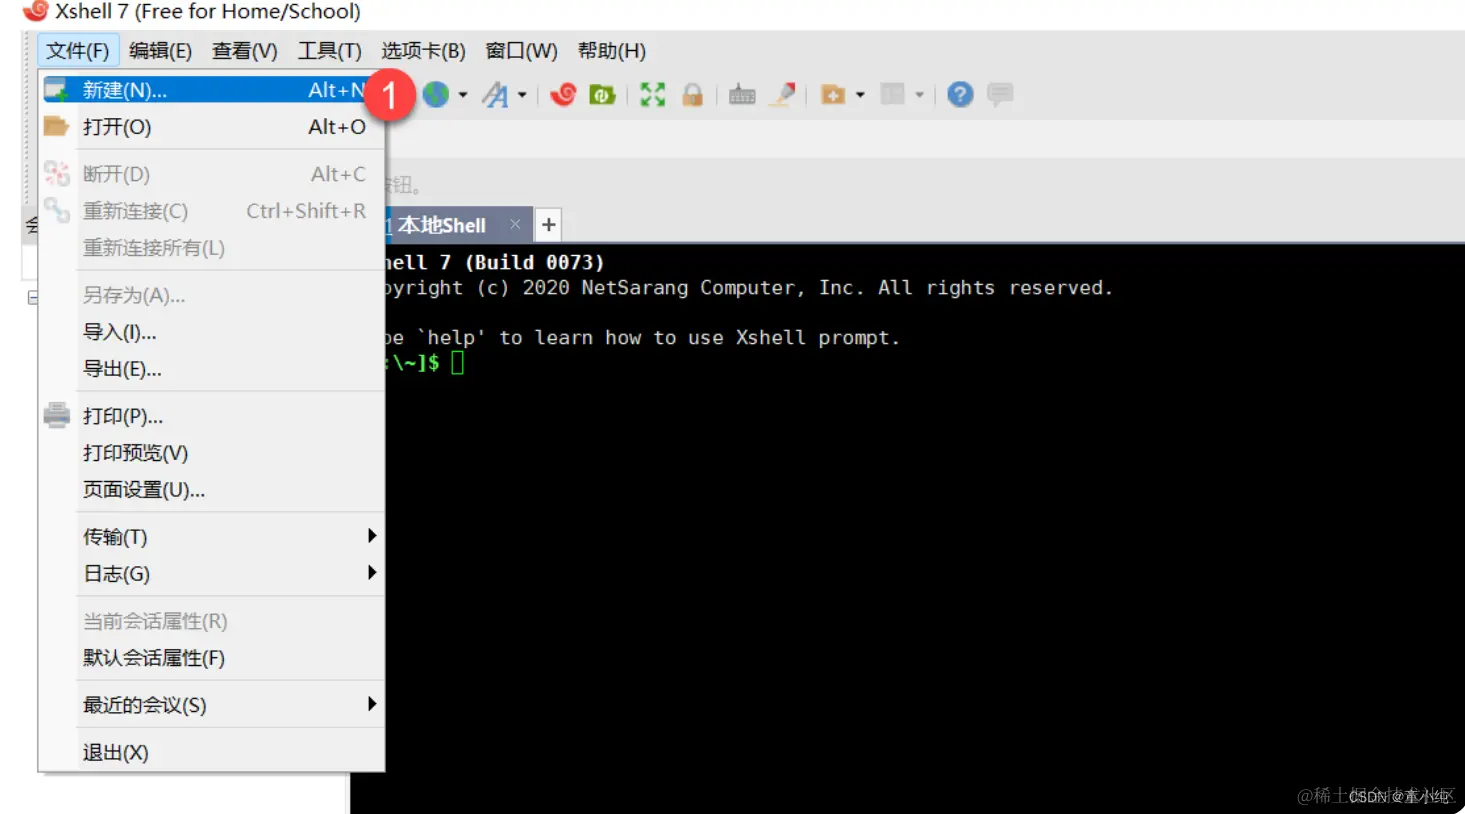
Task: Launch Xftp via the green folder icon
Action: click(x=602, y=95)
